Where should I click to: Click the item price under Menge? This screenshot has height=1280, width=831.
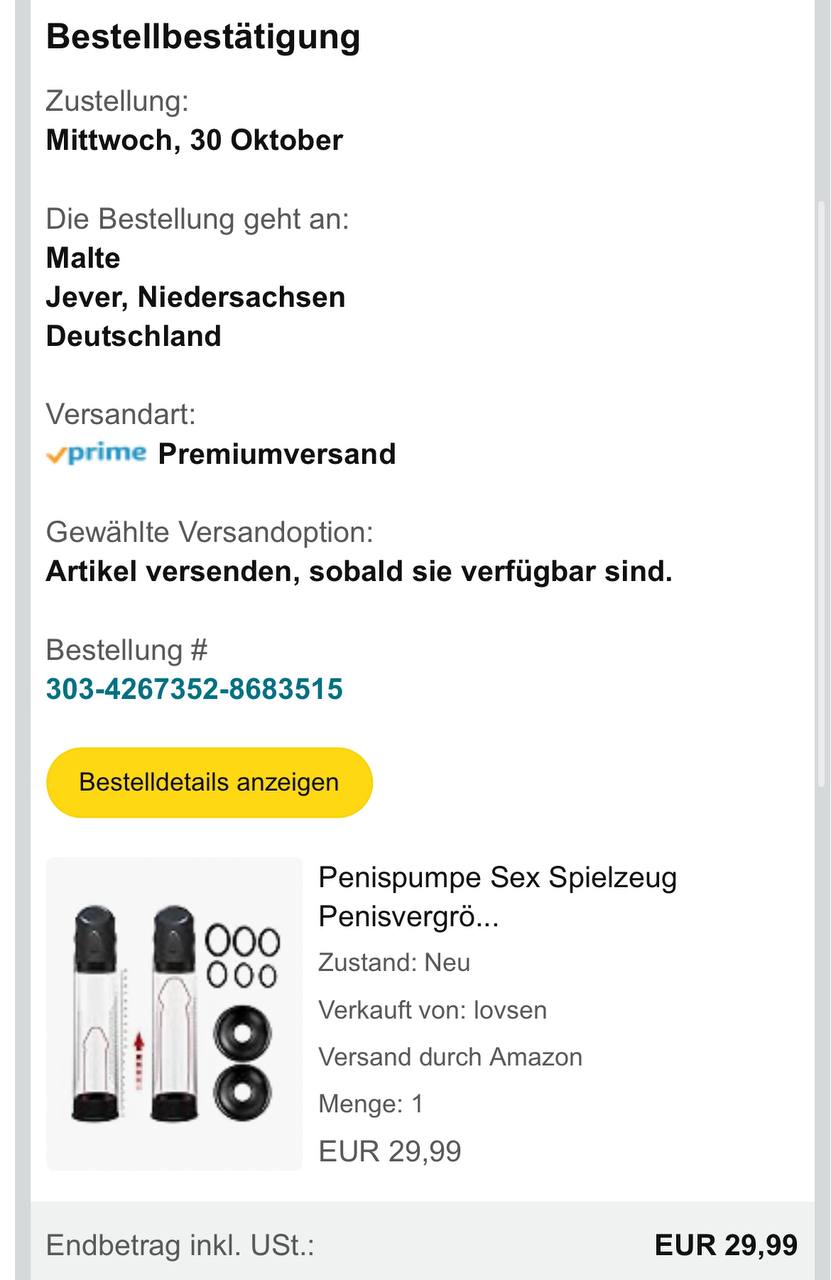click(x=390, y=1151)
